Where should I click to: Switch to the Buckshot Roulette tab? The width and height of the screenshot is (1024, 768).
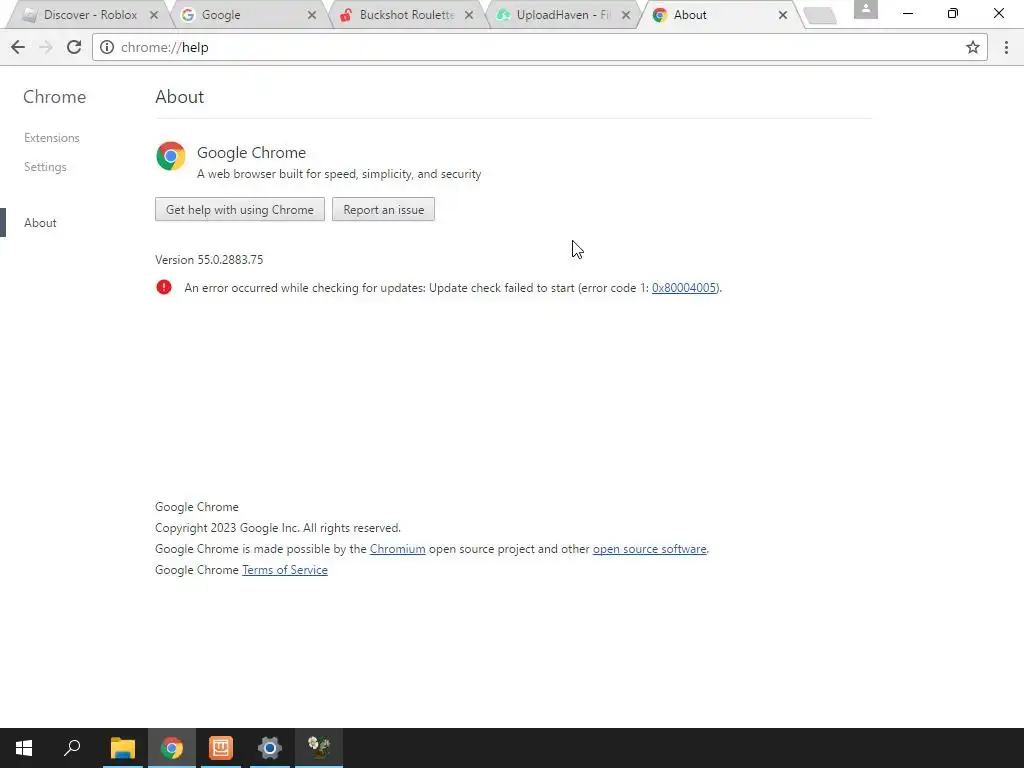(x=405, y=15)
